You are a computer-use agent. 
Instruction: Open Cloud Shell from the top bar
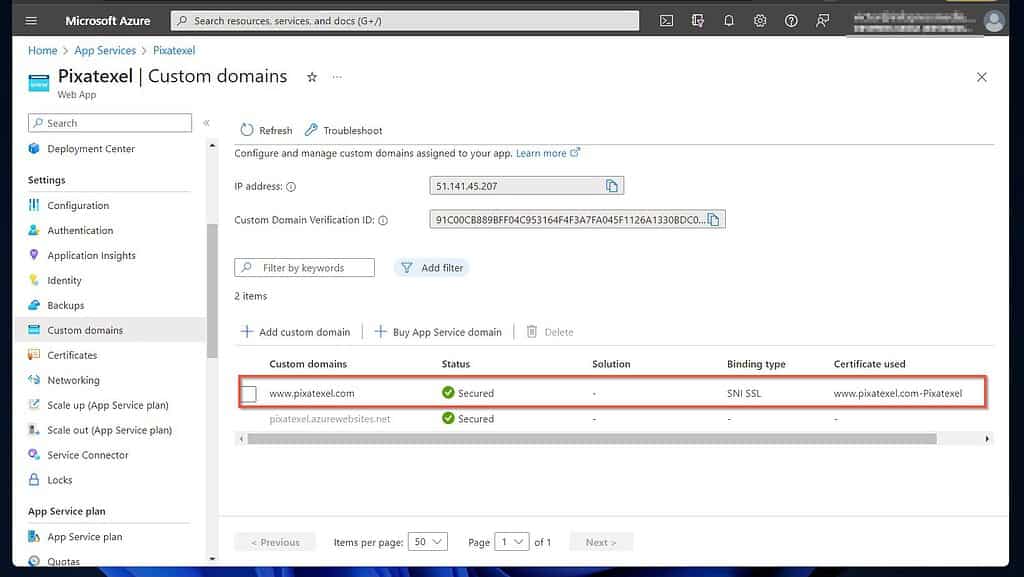[x=666, y=21]
